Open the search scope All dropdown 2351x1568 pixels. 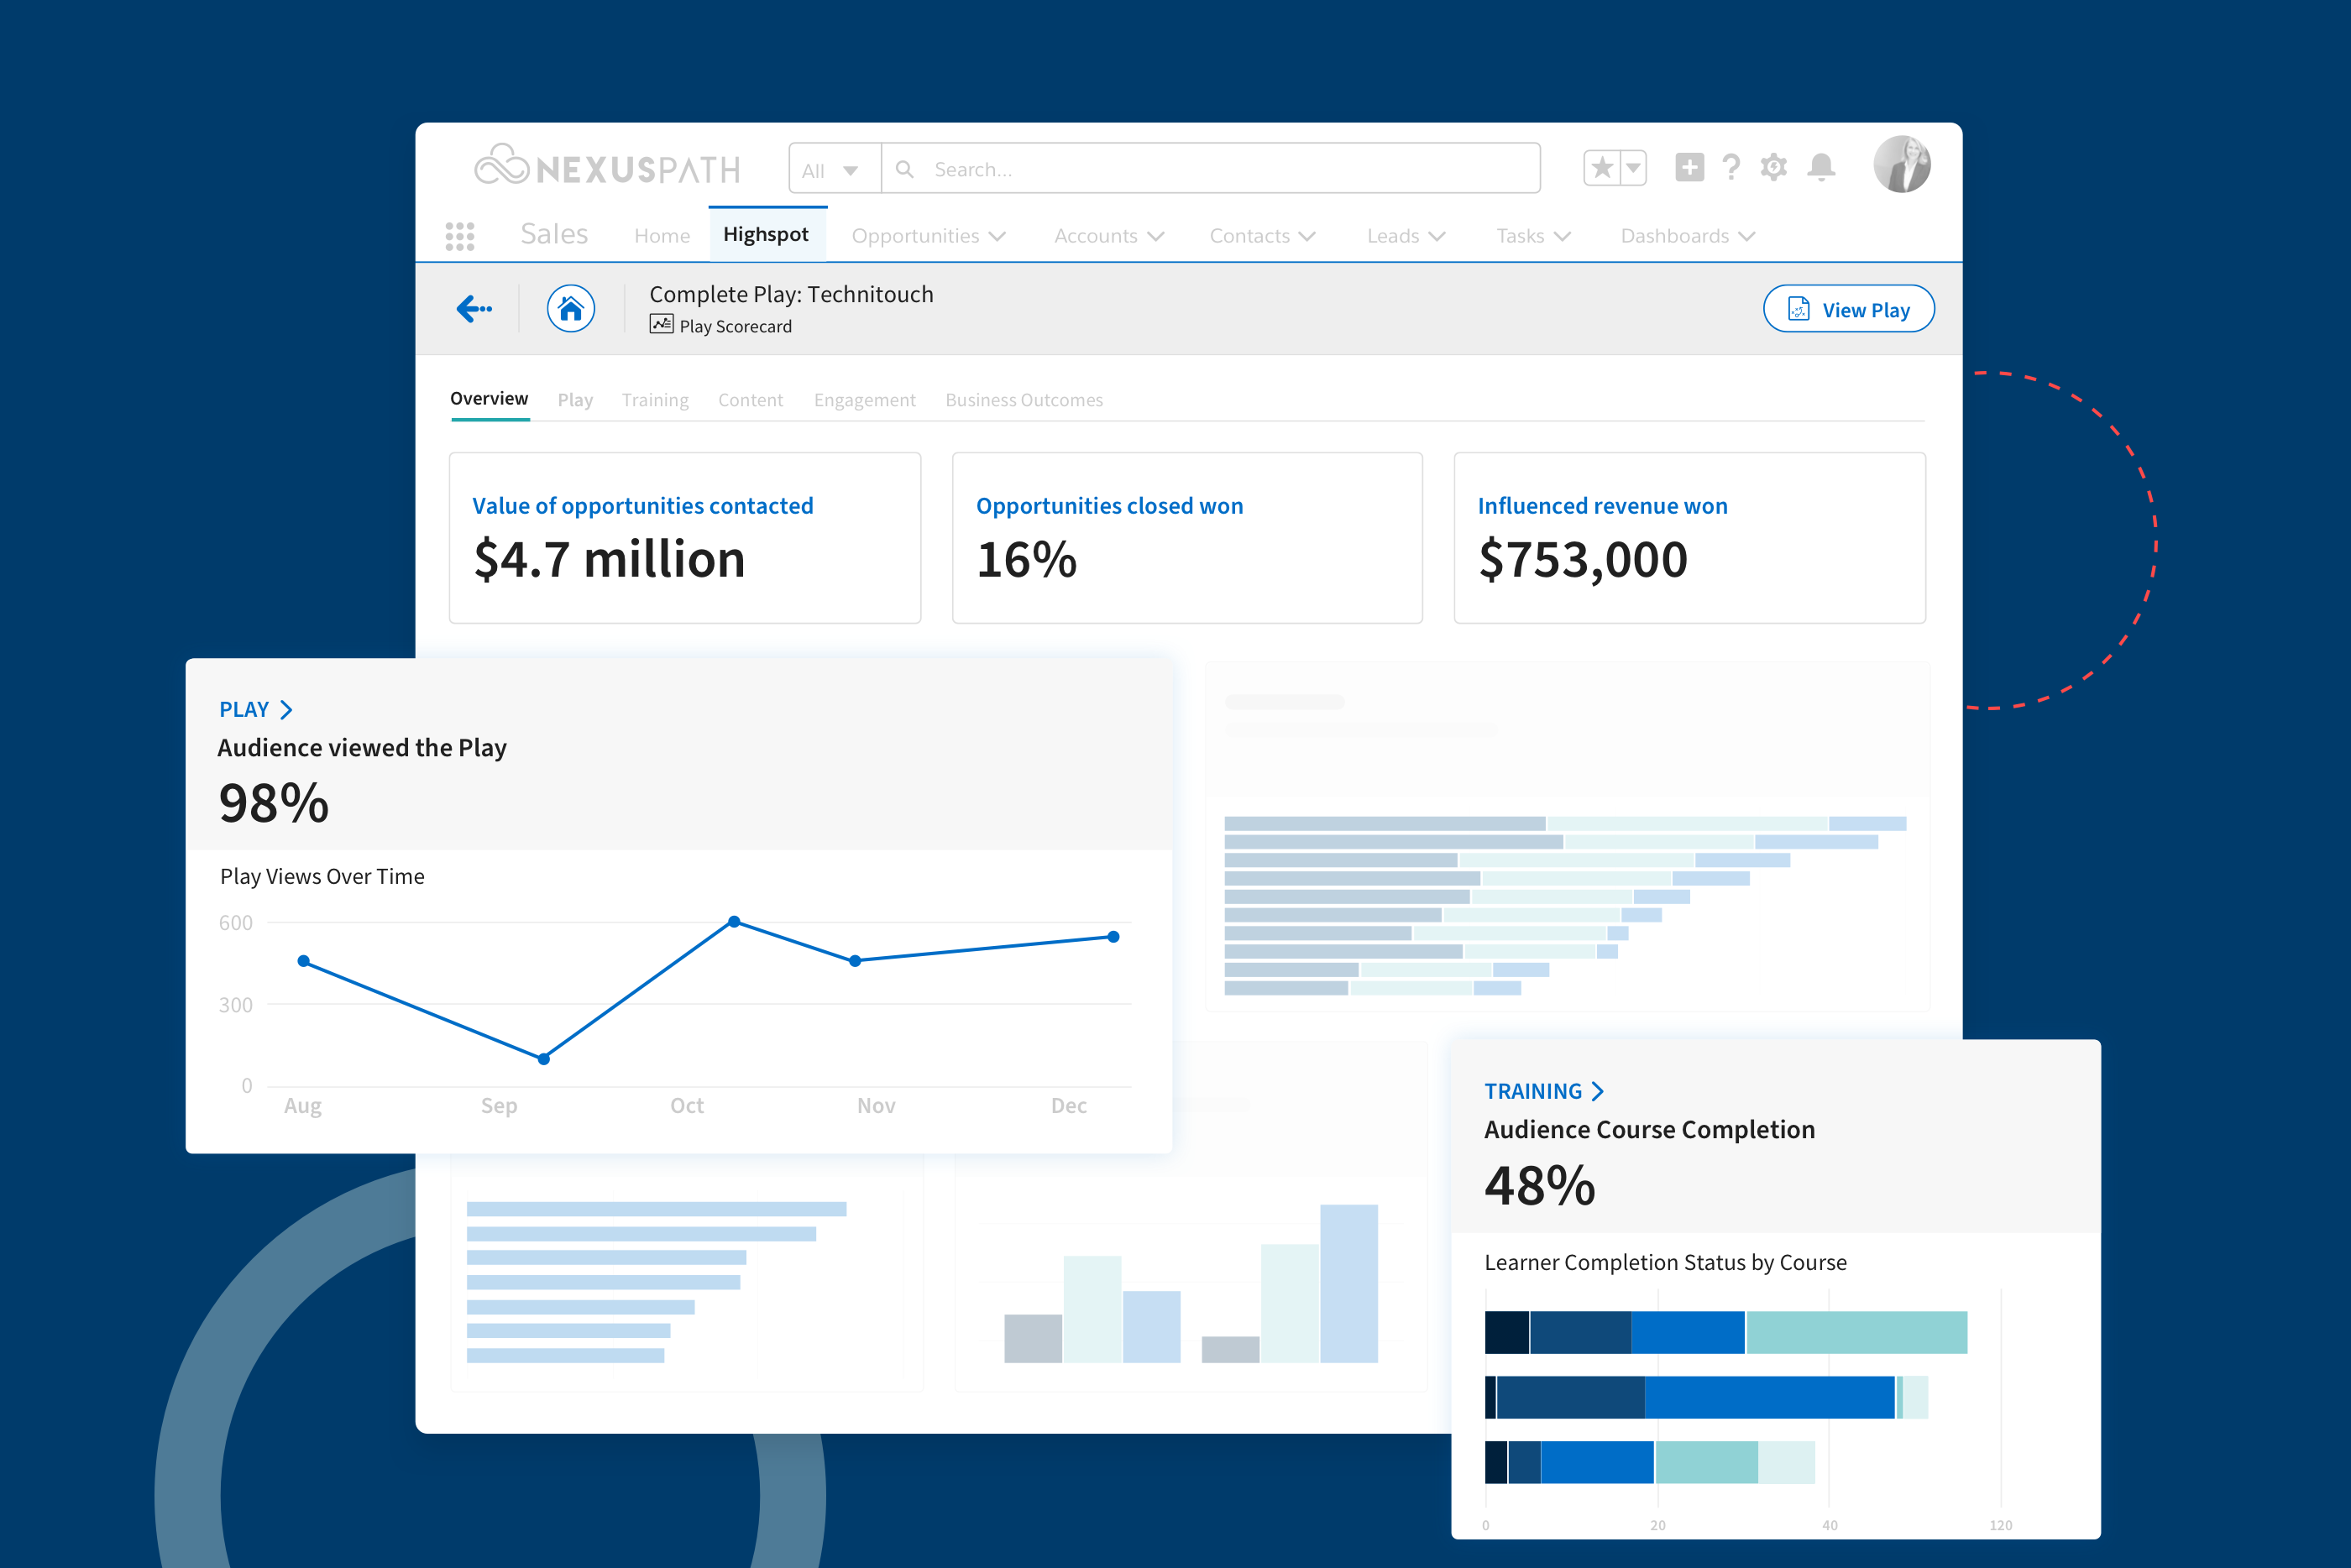click(x=833, y=169)
